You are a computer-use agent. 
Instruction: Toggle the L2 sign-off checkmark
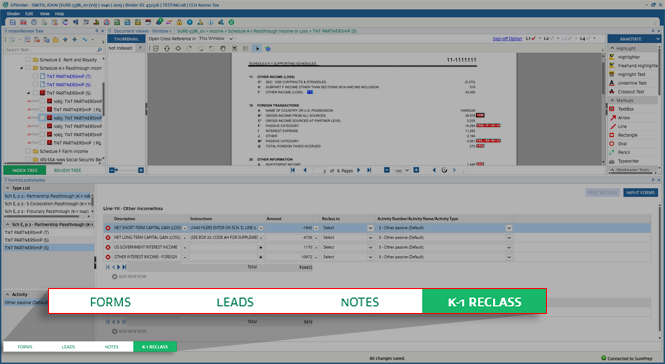click(x=552, y=39)
